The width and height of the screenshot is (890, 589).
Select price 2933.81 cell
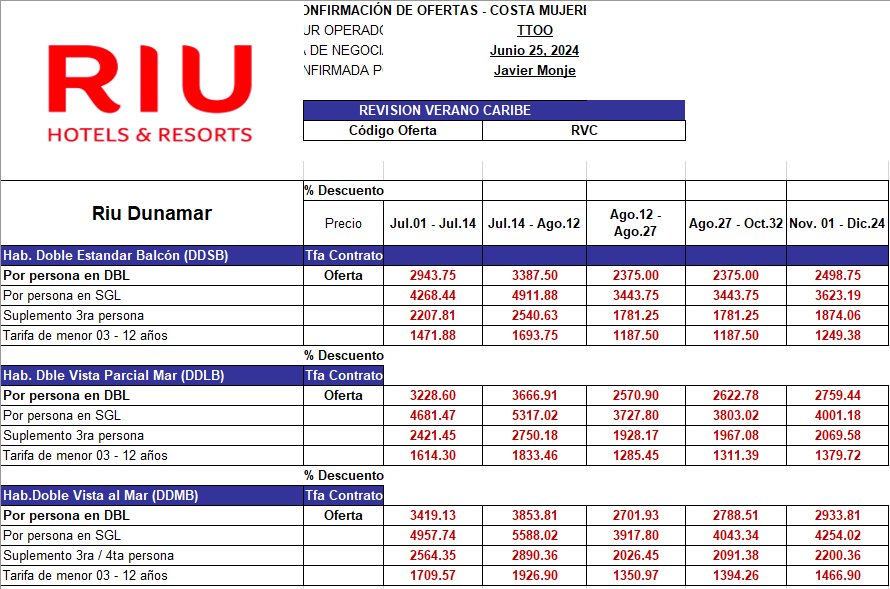(x=837, y=516)
